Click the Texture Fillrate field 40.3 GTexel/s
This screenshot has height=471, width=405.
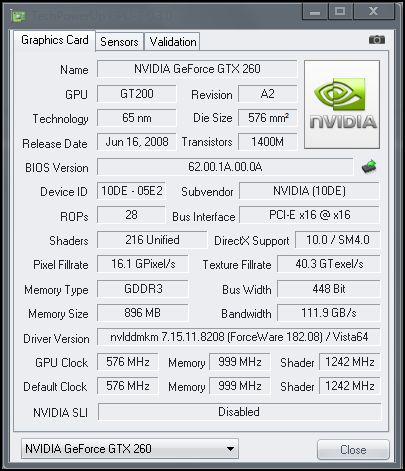329,264
